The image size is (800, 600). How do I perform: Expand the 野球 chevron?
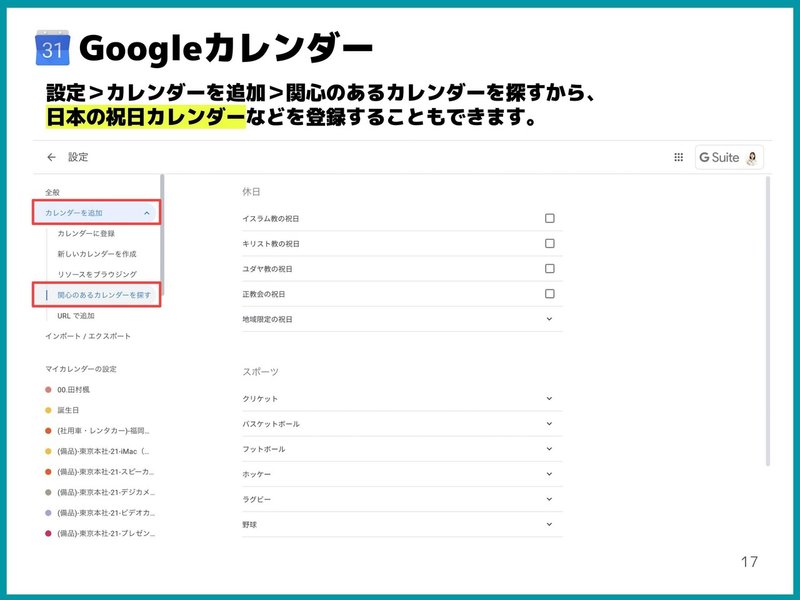pyautogui.click(x=549, y=524)
